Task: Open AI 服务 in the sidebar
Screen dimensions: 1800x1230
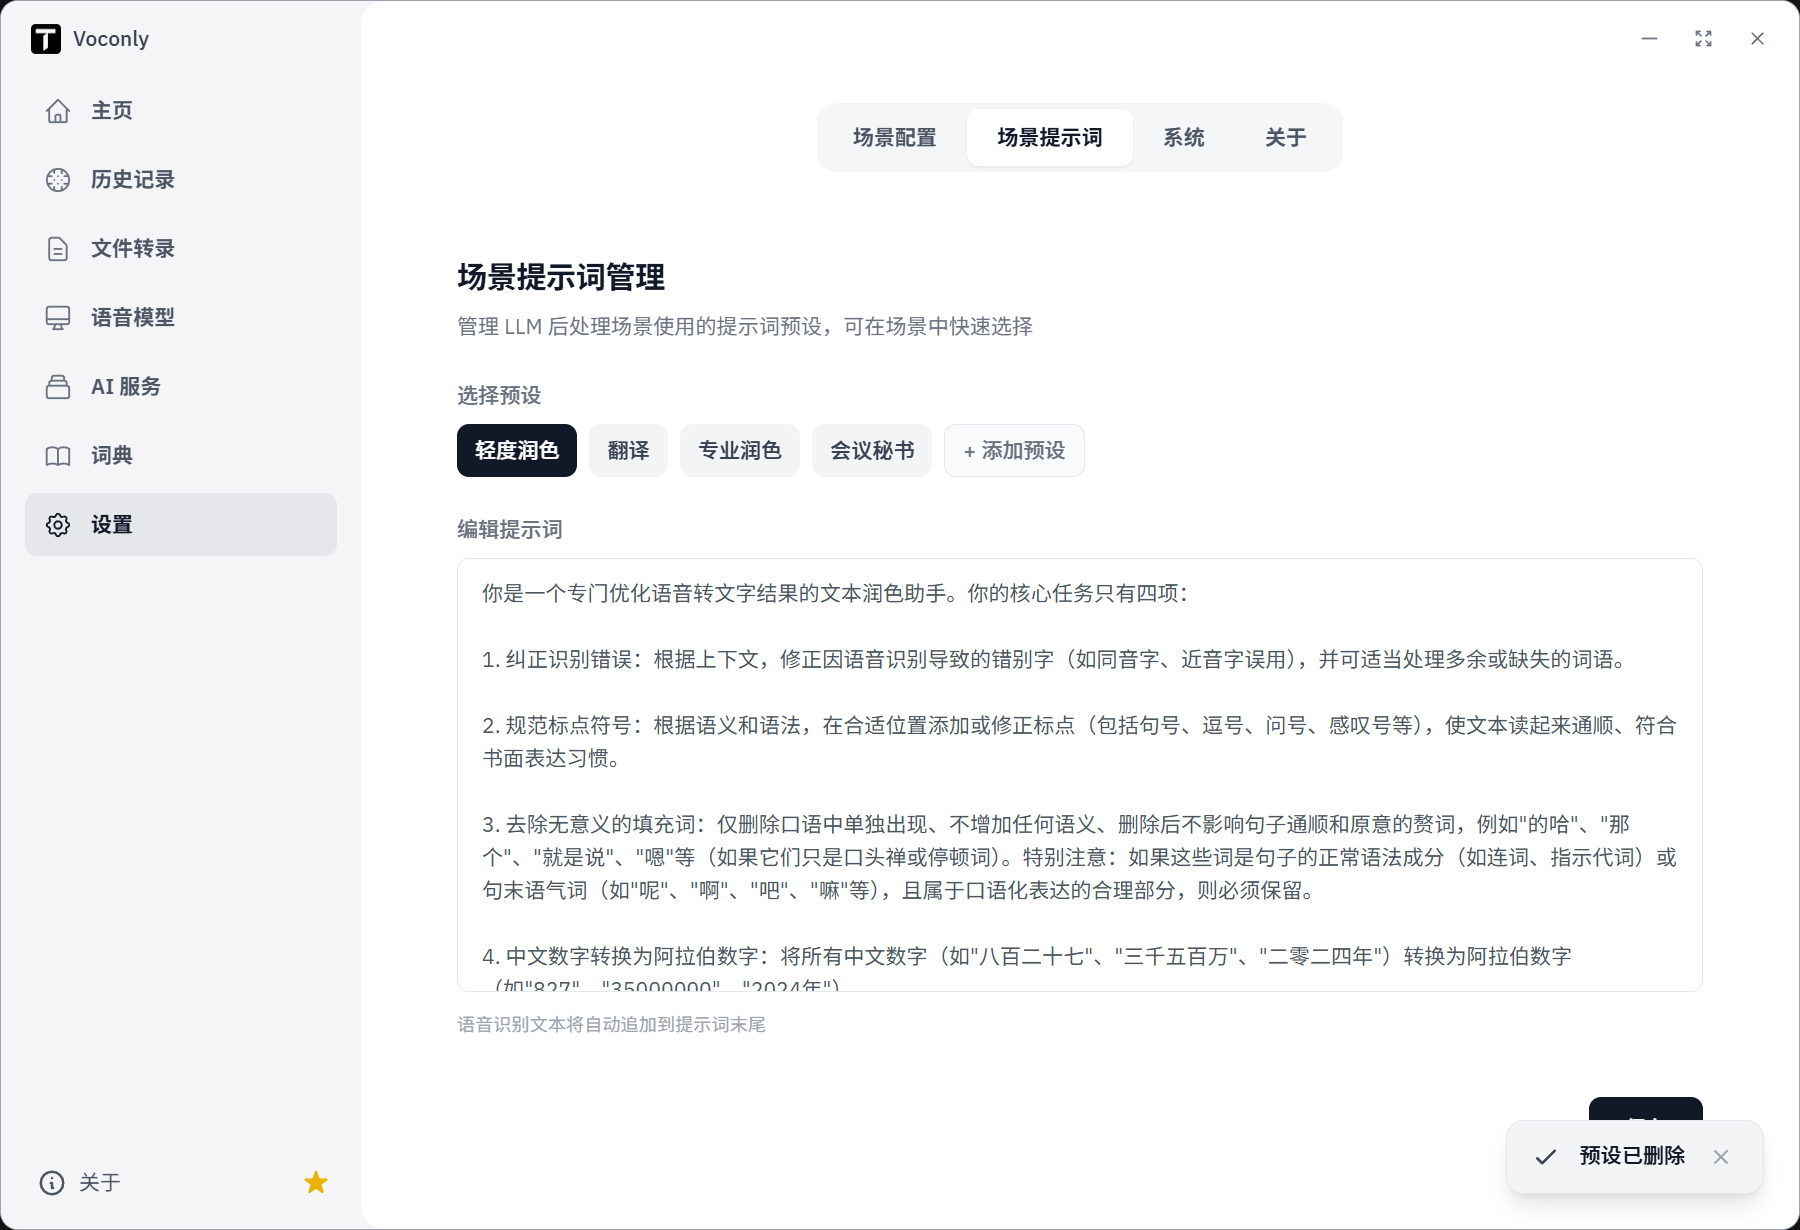Action: 181,387
